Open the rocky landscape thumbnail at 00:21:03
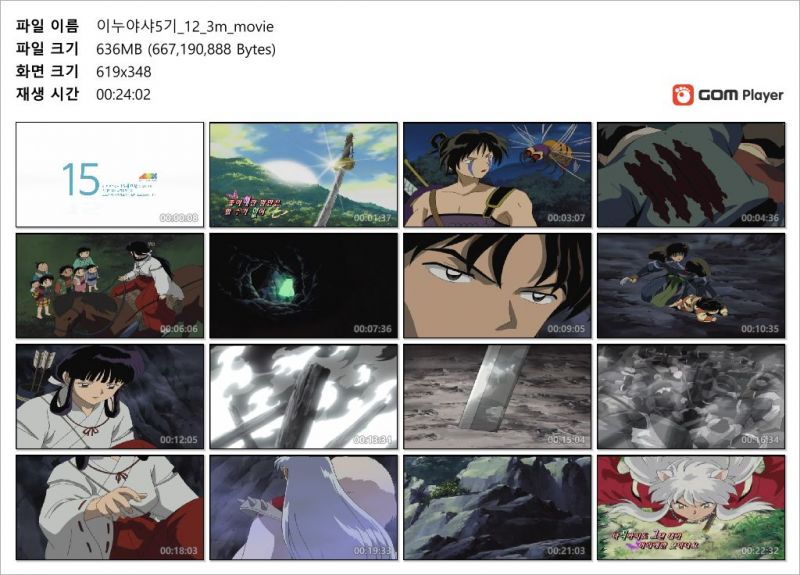Image resolution: width=800 pixels, height=575 pixels. 497,508
